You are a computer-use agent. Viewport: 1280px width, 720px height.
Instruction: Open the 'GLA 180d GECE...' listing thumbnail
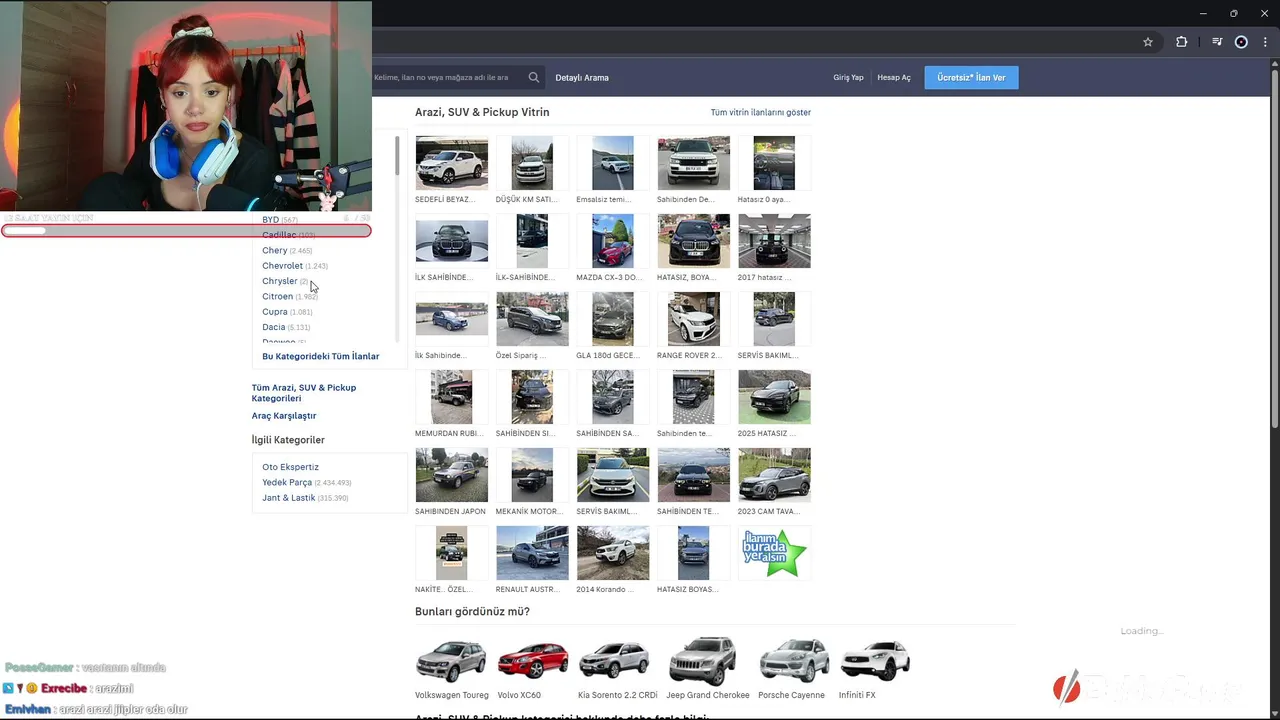(x=613, y=319)
